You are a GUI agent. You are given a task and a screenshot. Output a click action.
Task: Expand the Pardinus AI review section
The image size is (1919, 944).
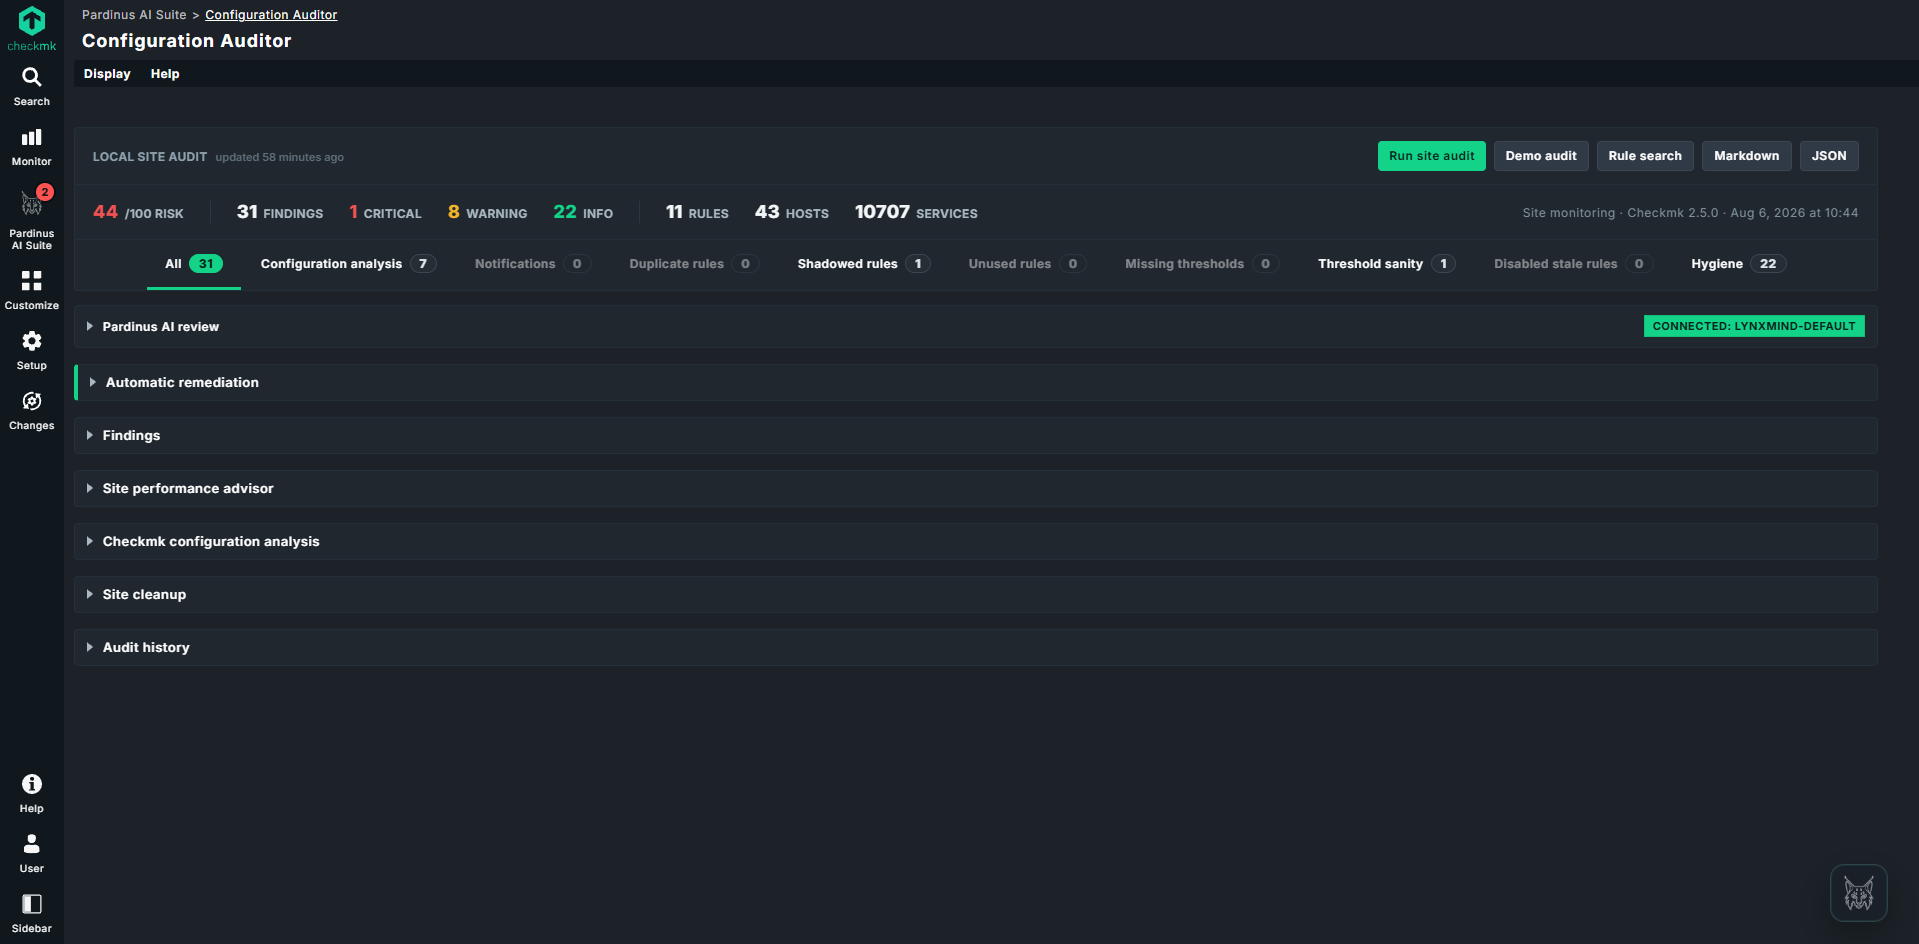(x=160, y=327)
